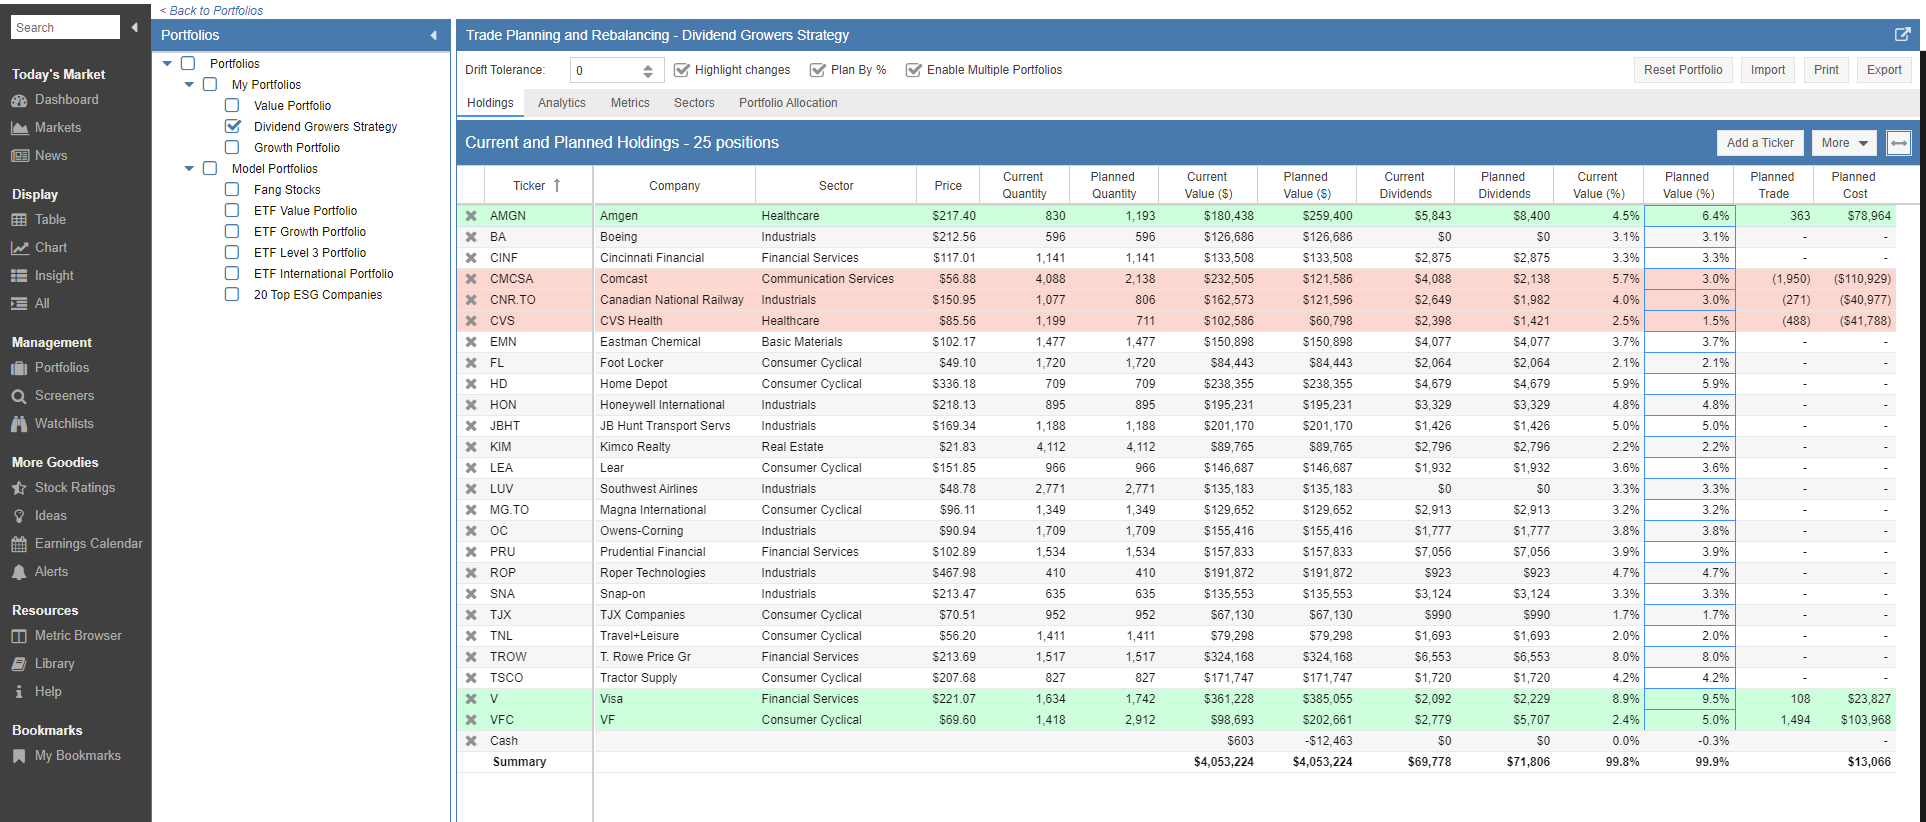Click the Drift Tolerance value field
The height and width of the screenshot is (822, 1926).
(x=605, y=70)
